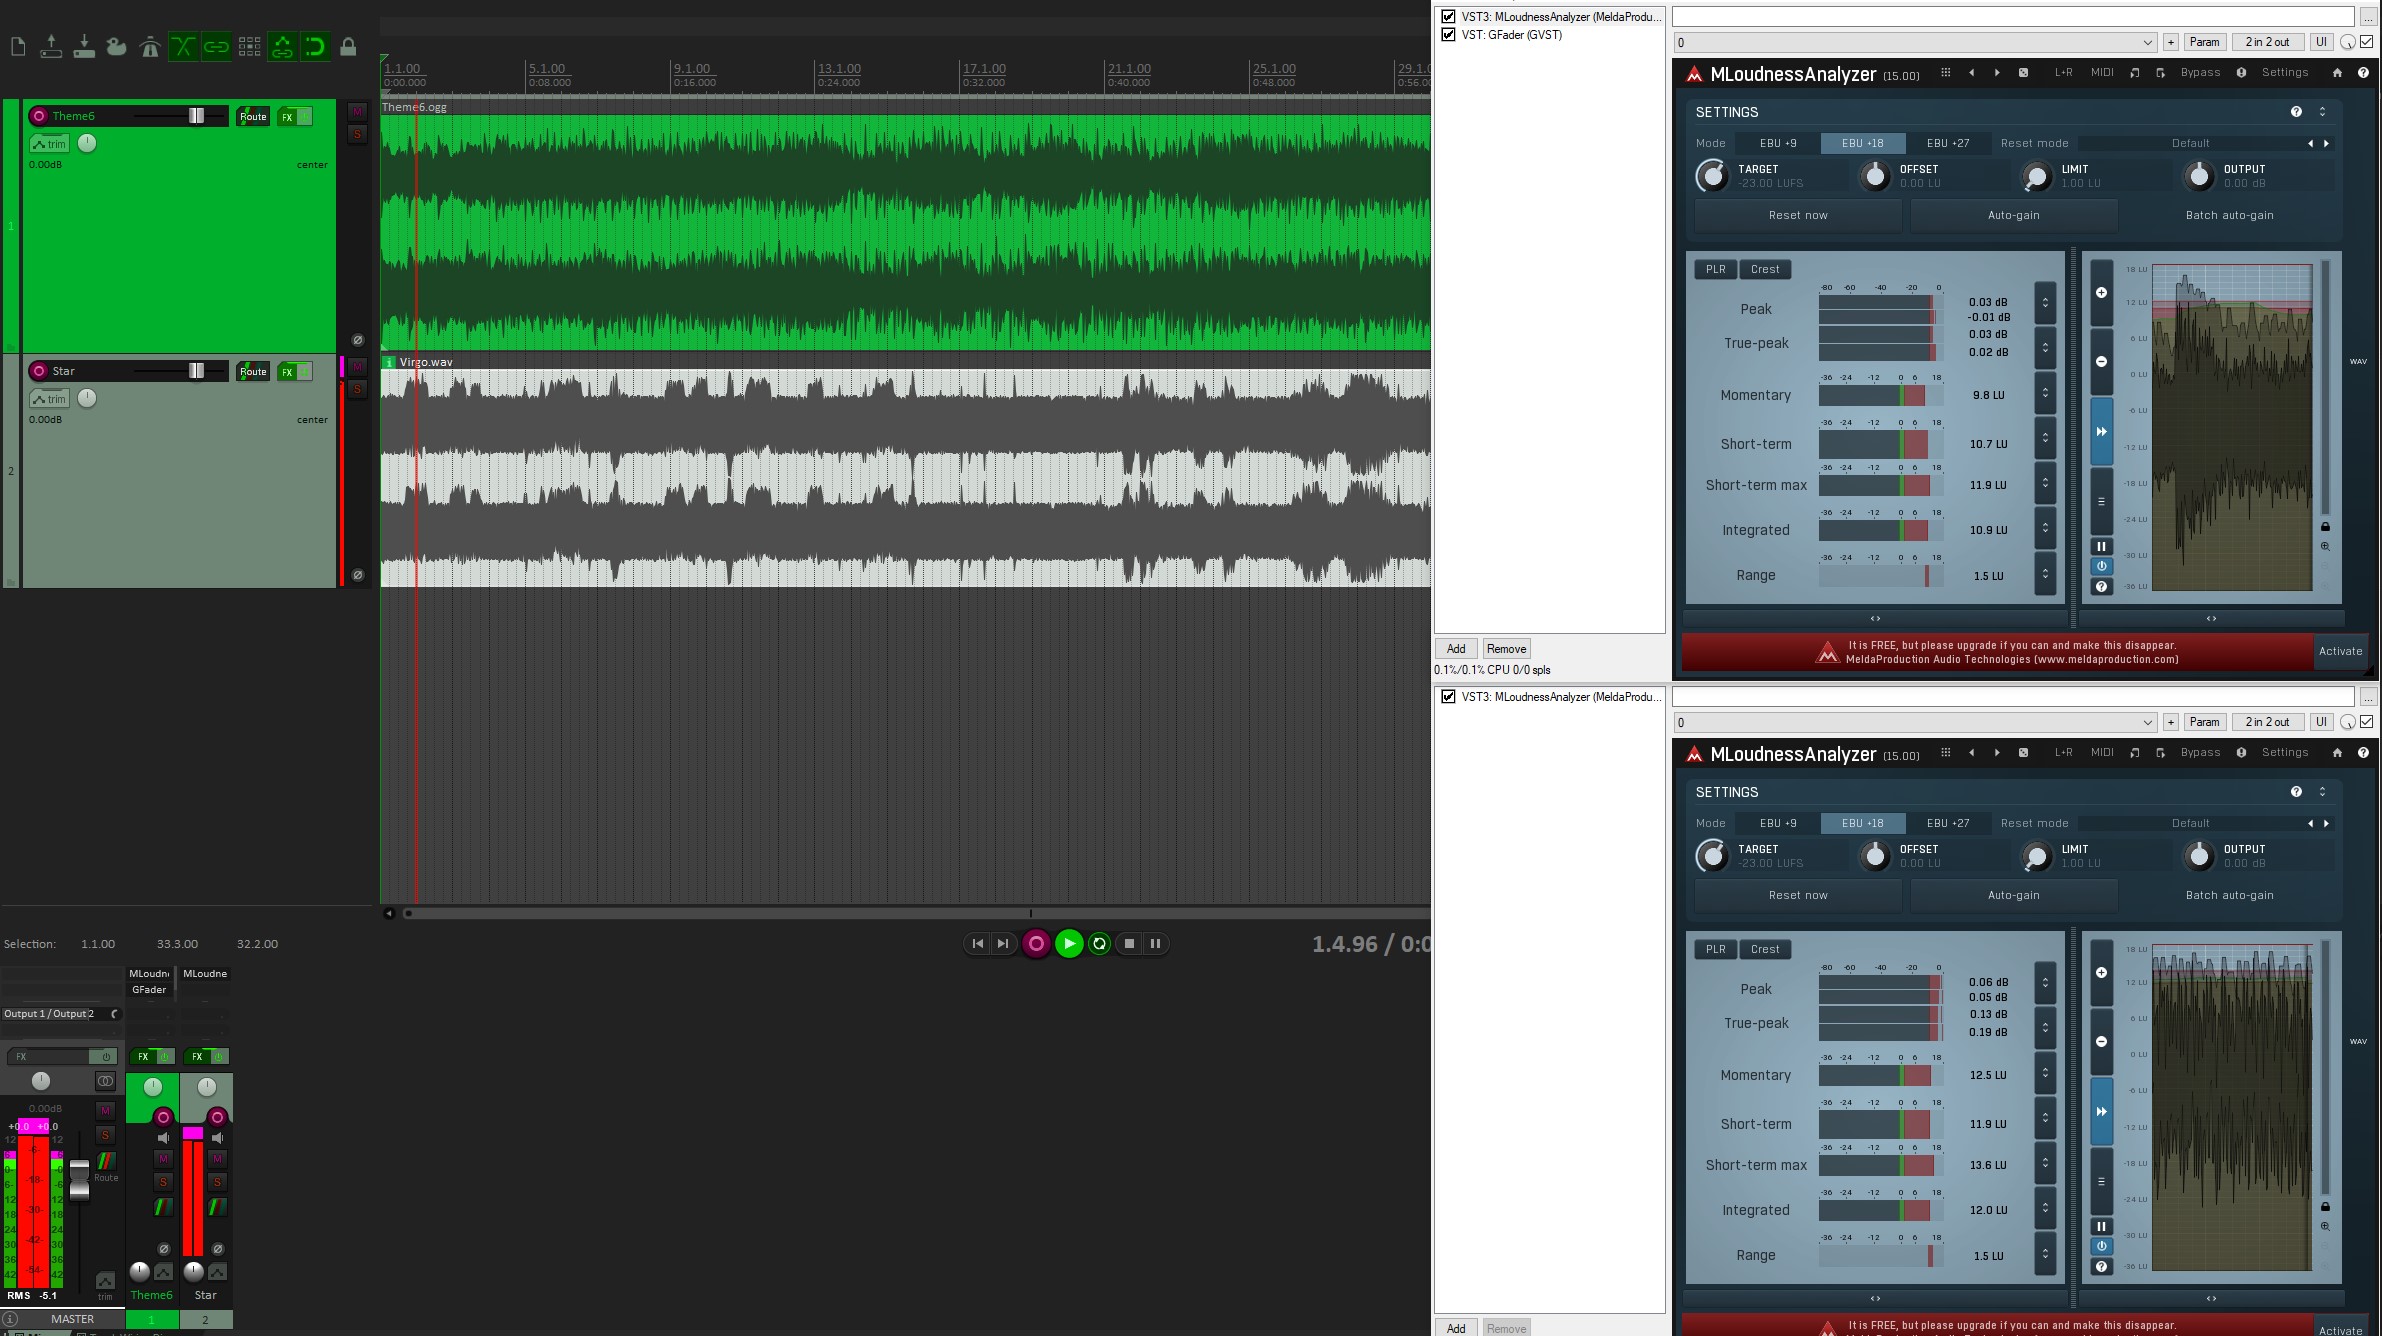Click the trim envelope button on Theme6 track
The width and height of the screenshot is (2382, 1336).
(49, 144)
